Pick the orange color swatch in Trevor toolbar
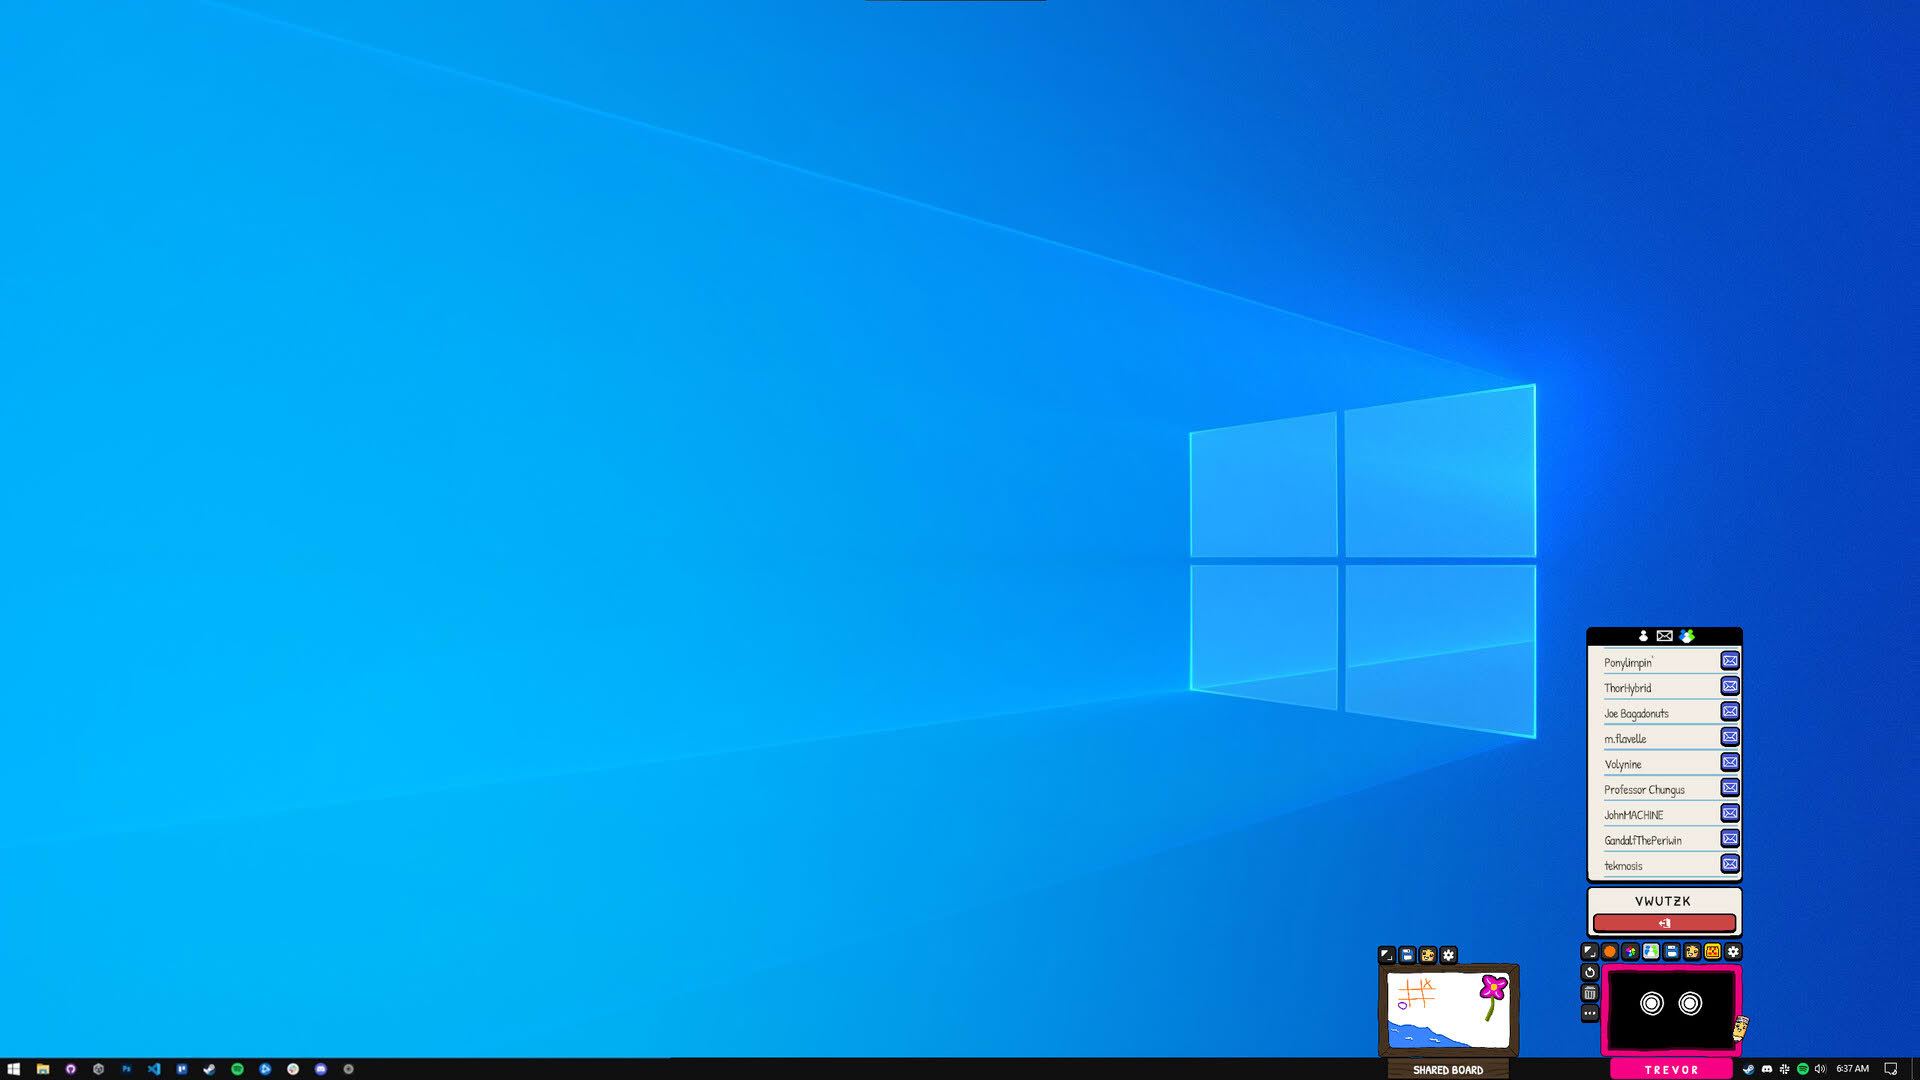Viewport: 1920px width, 1080px height. pyautogui.click(x=1610, y=952)
